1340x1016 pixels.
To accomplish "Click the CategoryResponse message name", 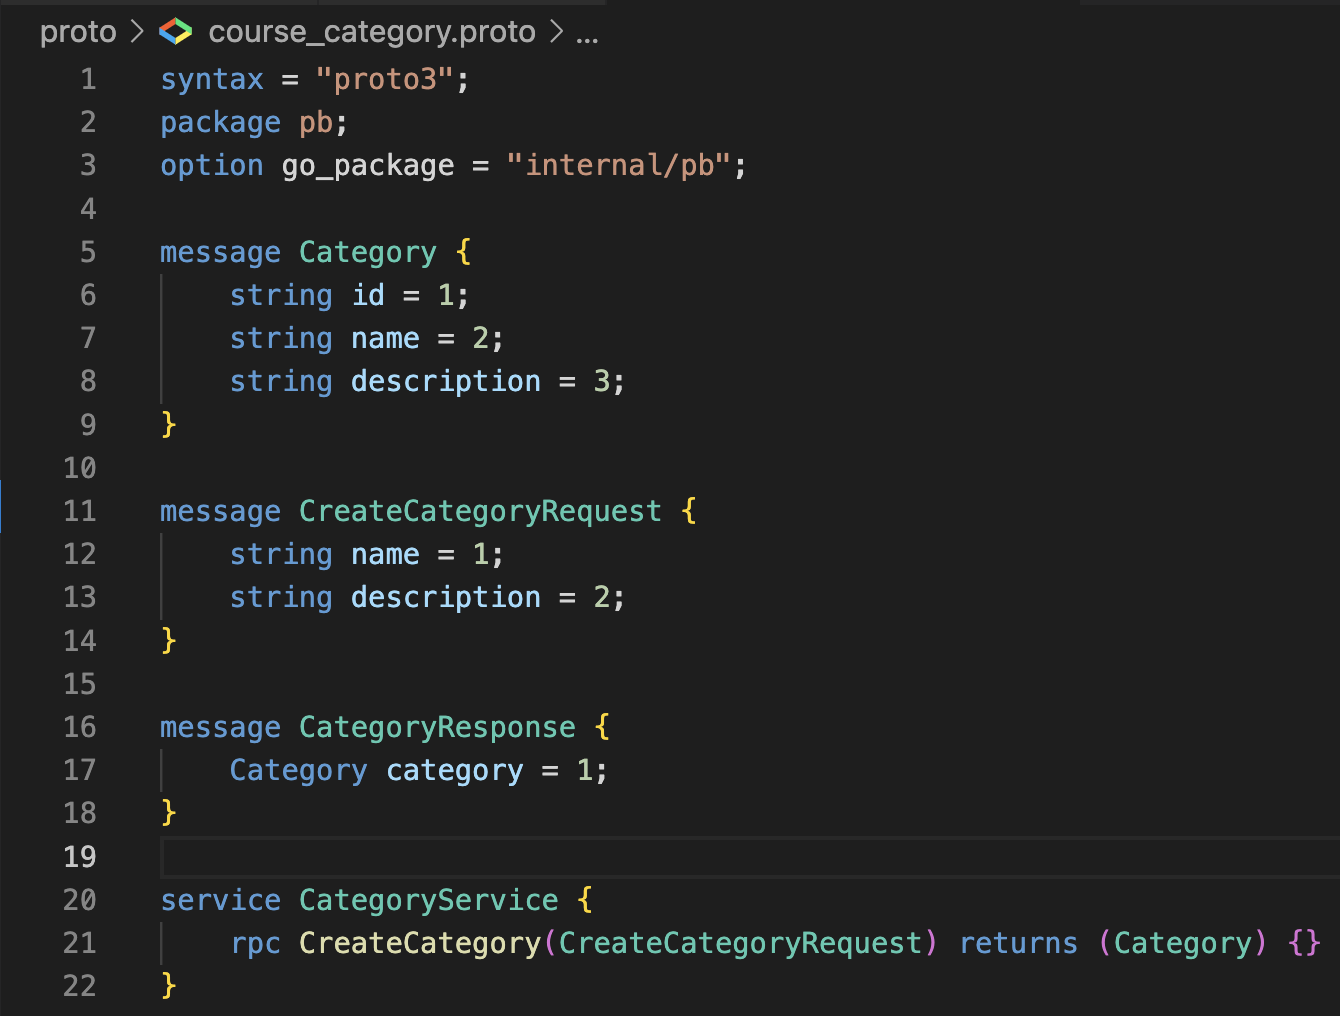I will [437, 727].
